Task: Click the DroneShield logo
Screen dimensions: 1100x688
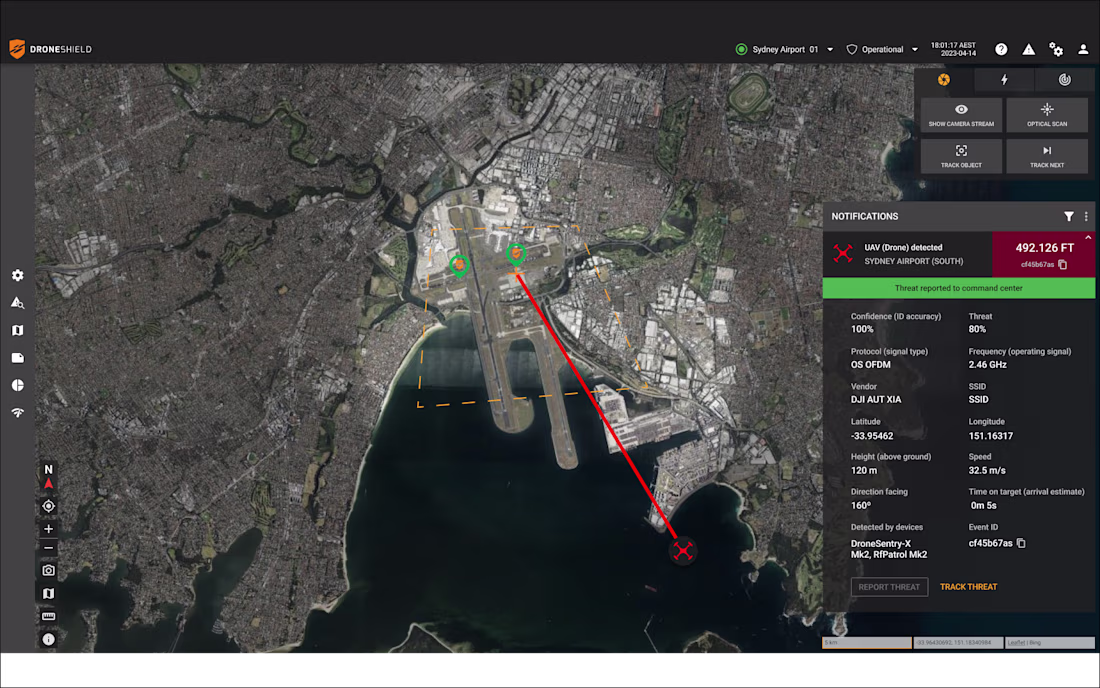Action: click(50, 49)
